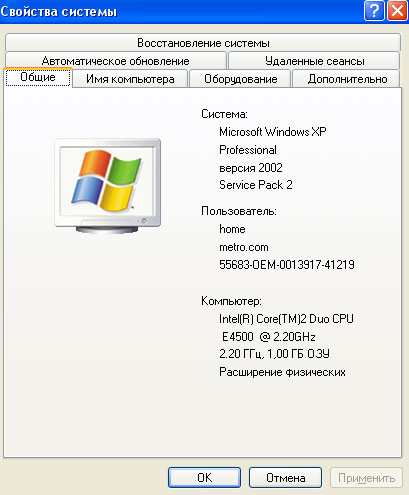
Task: Click product ID 55683-OEM-0013917-41219
Action: pyautogui.click(x=287, y=265)
